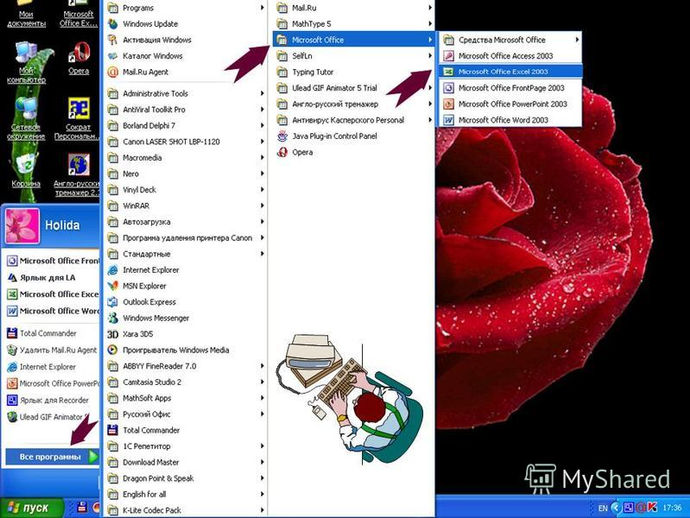Screen dimensions: 690x518
Task: Expand the Стандартные submenu arrow
Action: tap(262, 253)
